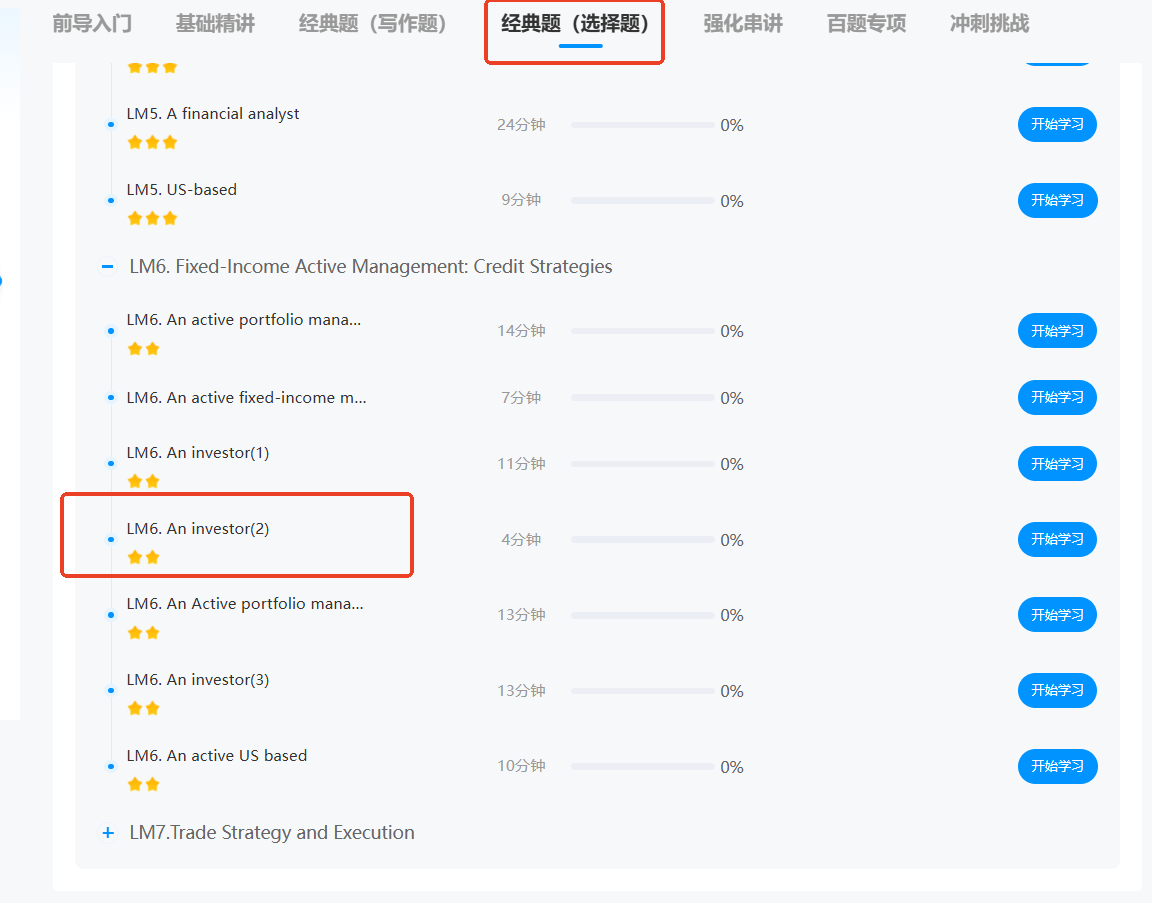Image resolution: width=1152 pixels, height=903 pixels.
Task: Switch to the 强化串讲 tab
Action: pos(743,24)
